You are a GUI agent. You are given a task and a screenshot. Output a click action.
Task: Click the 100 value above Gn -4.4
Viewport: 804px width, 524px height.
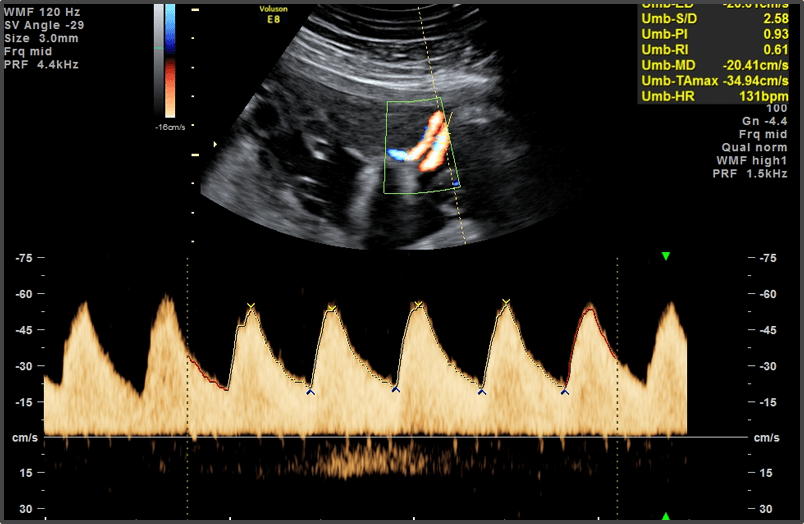(x=776, y=108)
